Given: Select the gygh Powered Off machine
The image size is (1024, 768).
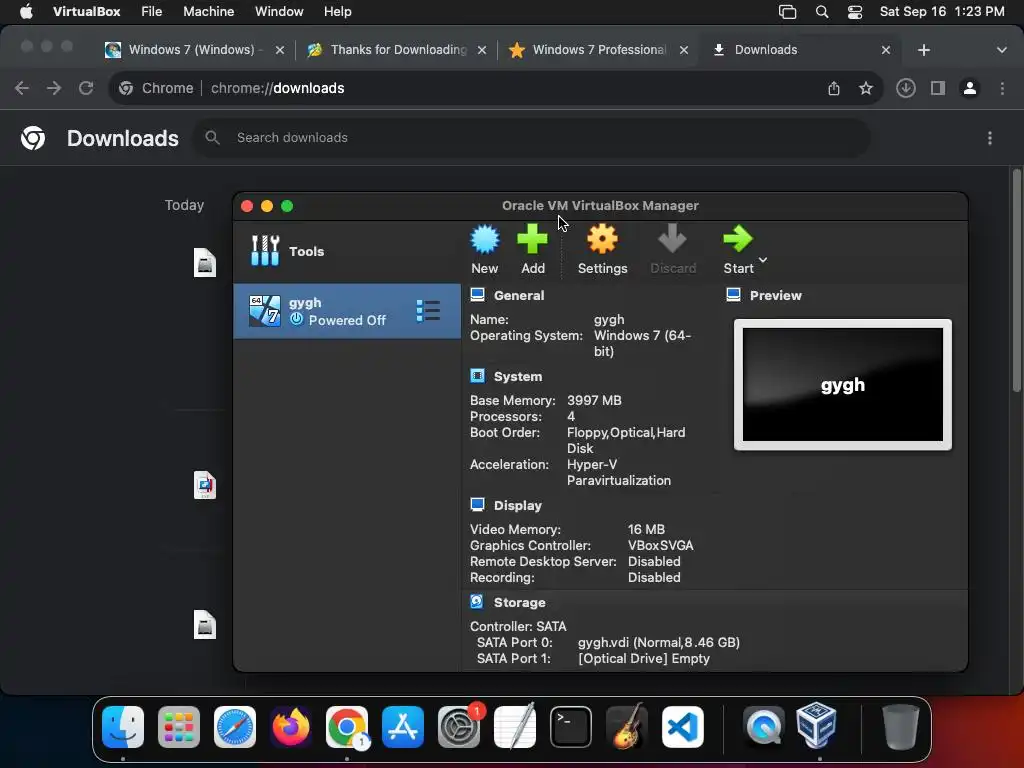Looking at the screenshot, I should (x=347, y=311).
